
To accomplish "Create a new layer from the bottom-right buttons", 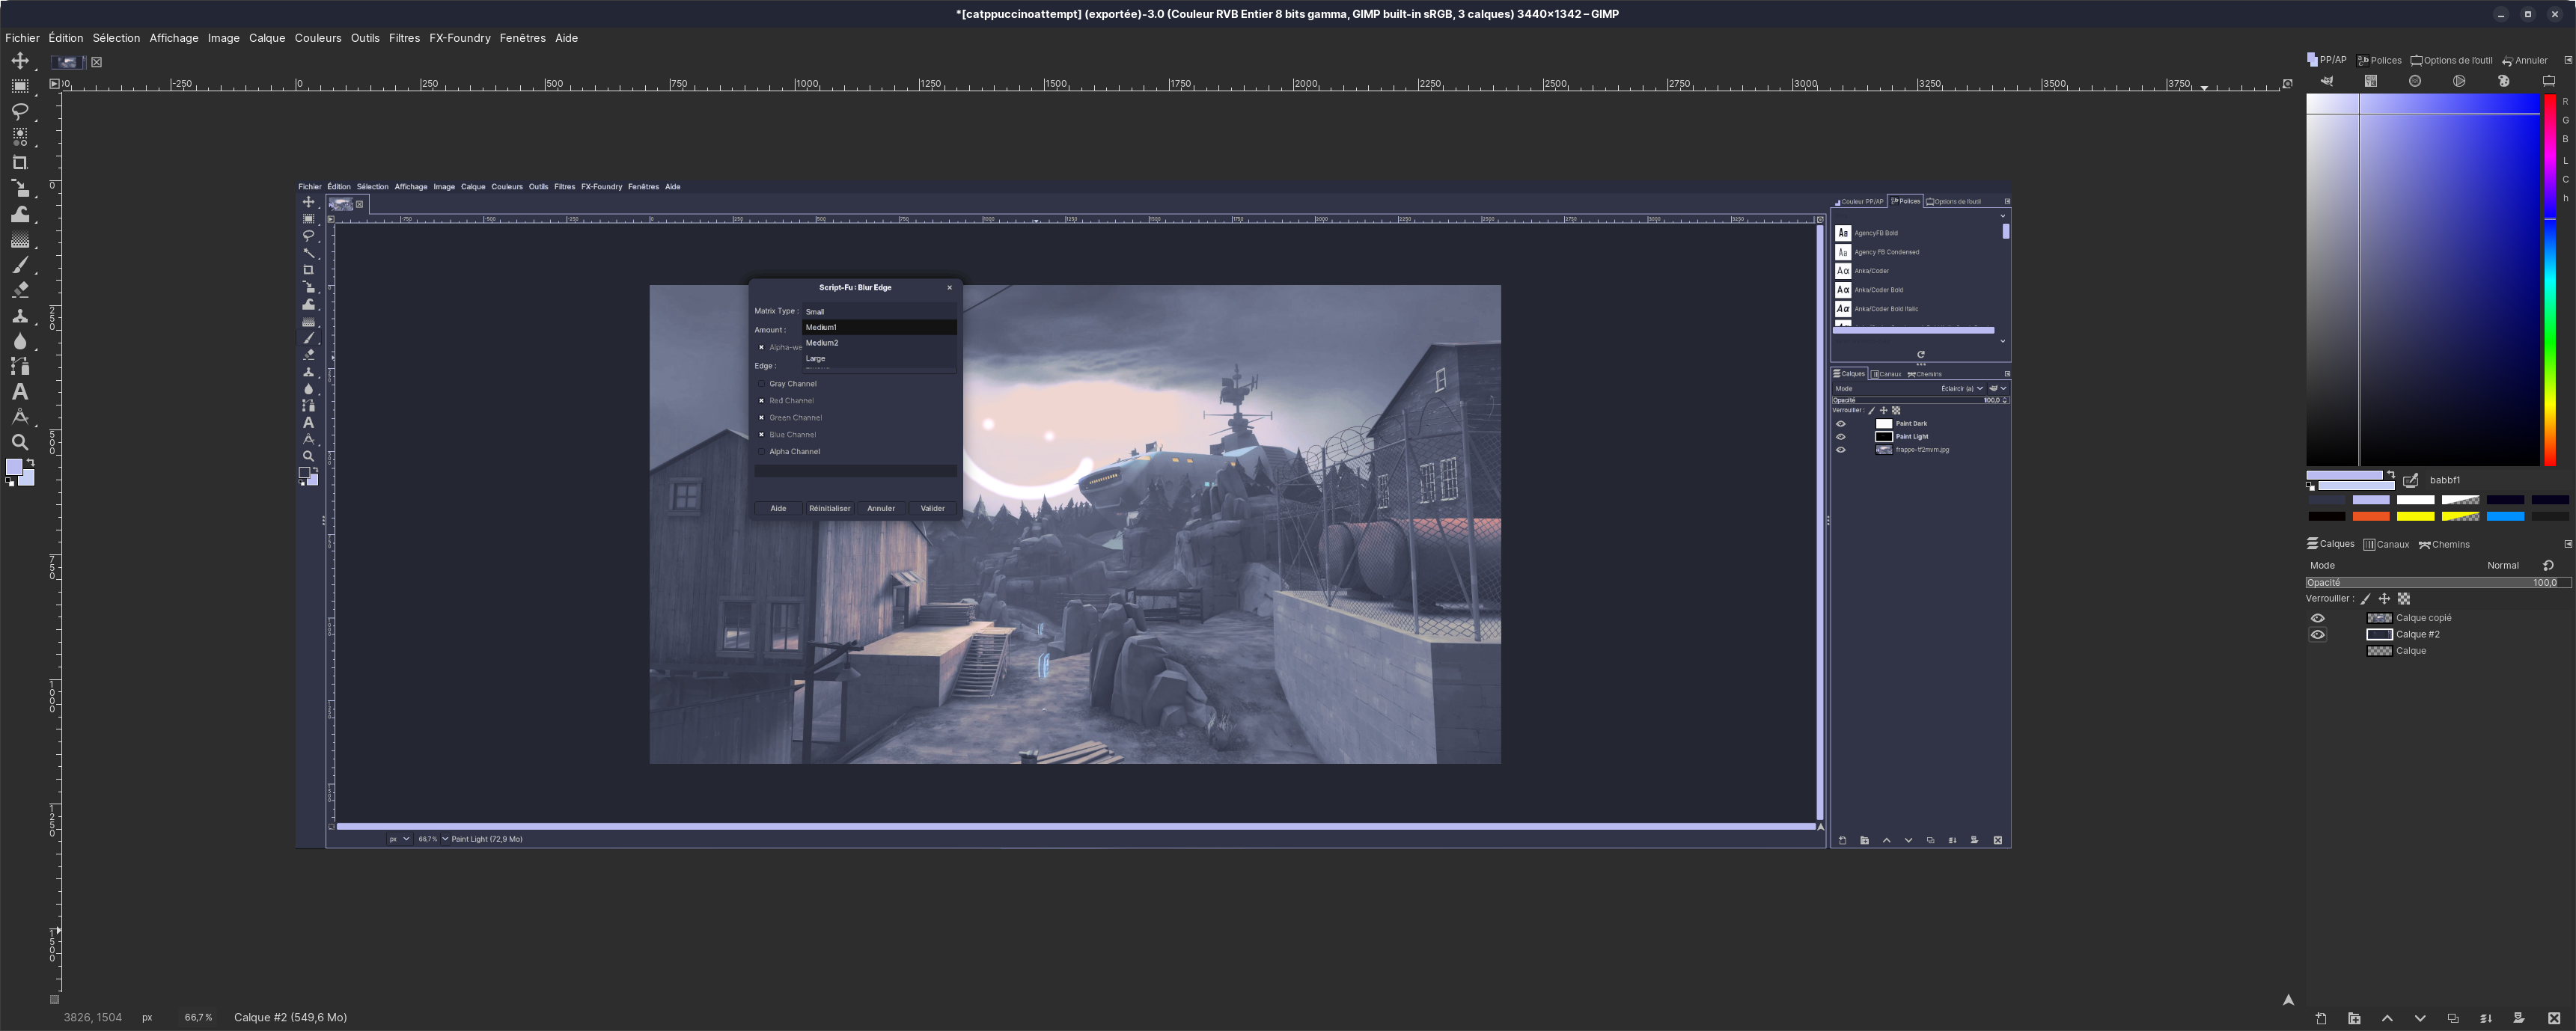I will (x=2321, y=1018).
